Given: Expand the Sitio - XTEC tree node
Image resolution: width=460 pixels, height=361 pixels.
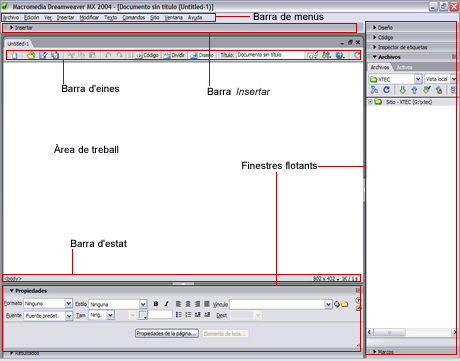Looking at the screenshot, I should click(370, 102).
